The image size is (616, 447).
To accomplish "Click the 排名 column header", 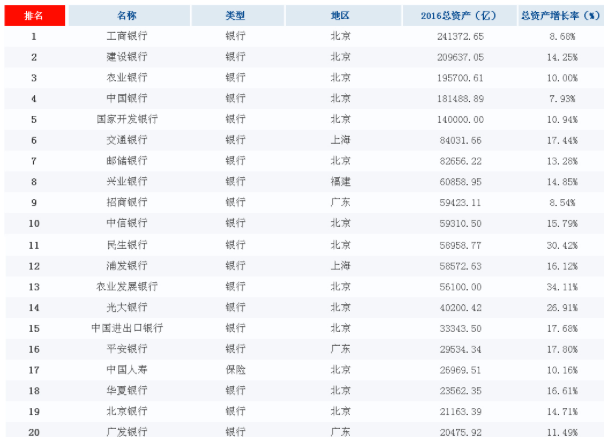I will (35, 16).
